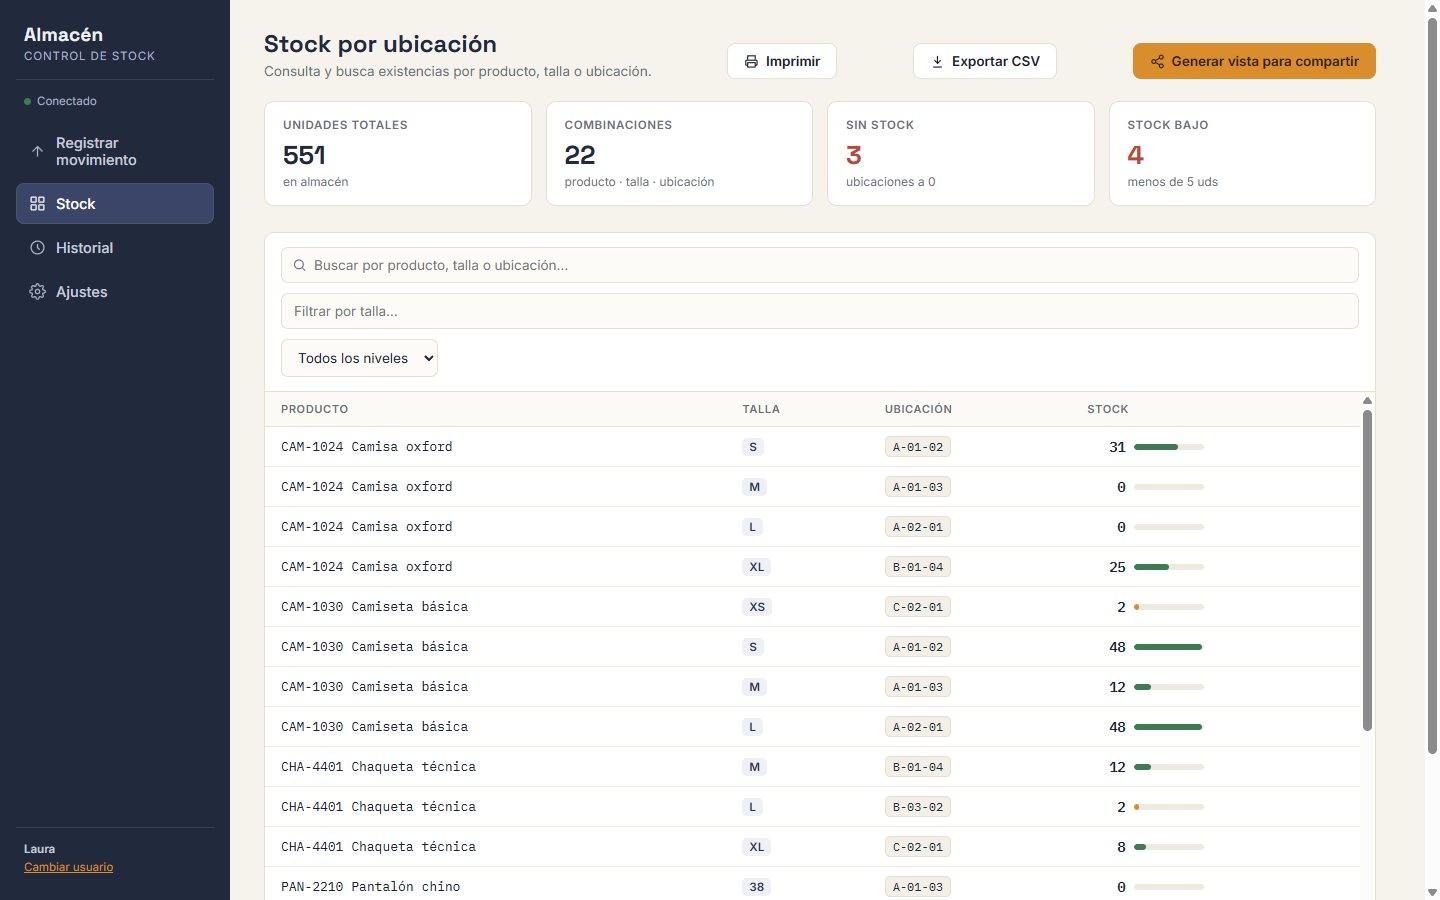Click location C-02-01 for Chaqueta técnica XL

[918, 847]
